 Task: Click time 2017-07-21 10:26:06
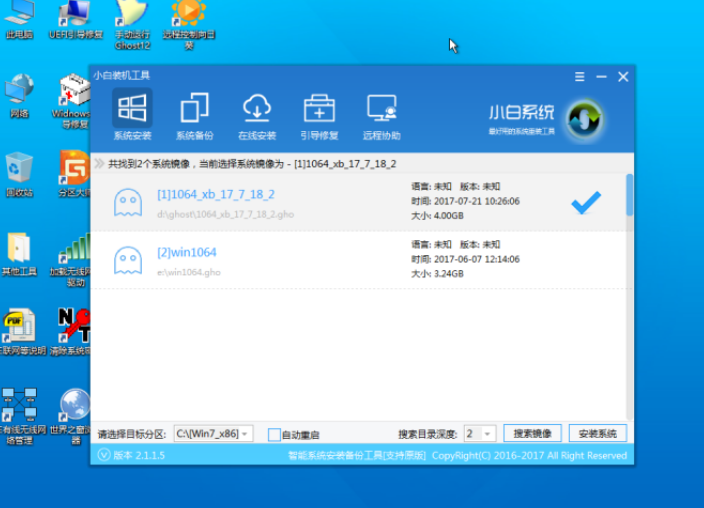point(477,201)
